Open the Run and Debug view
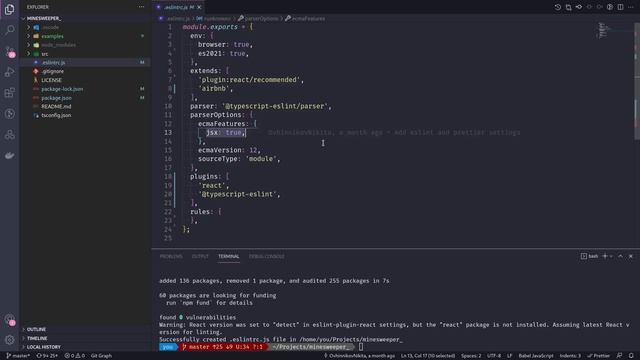The width and height of the screenshot is (640, 360). coord(9,72)
